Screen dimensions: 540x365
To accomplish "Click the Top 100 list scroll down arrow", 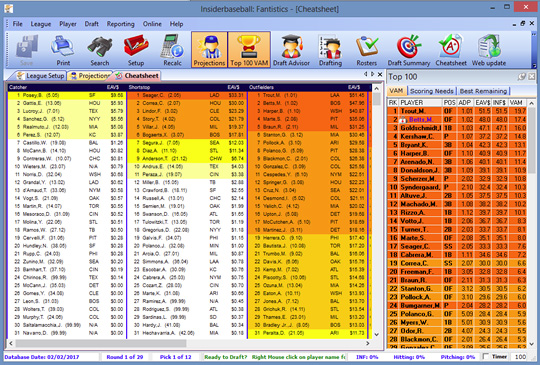I will [532, 344].
